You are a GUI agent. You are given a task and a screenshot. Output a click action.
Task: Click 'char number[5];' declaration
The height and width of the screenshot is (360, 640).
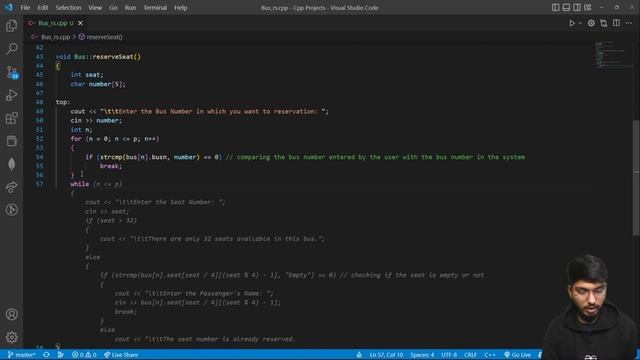[x=98, y=84]
